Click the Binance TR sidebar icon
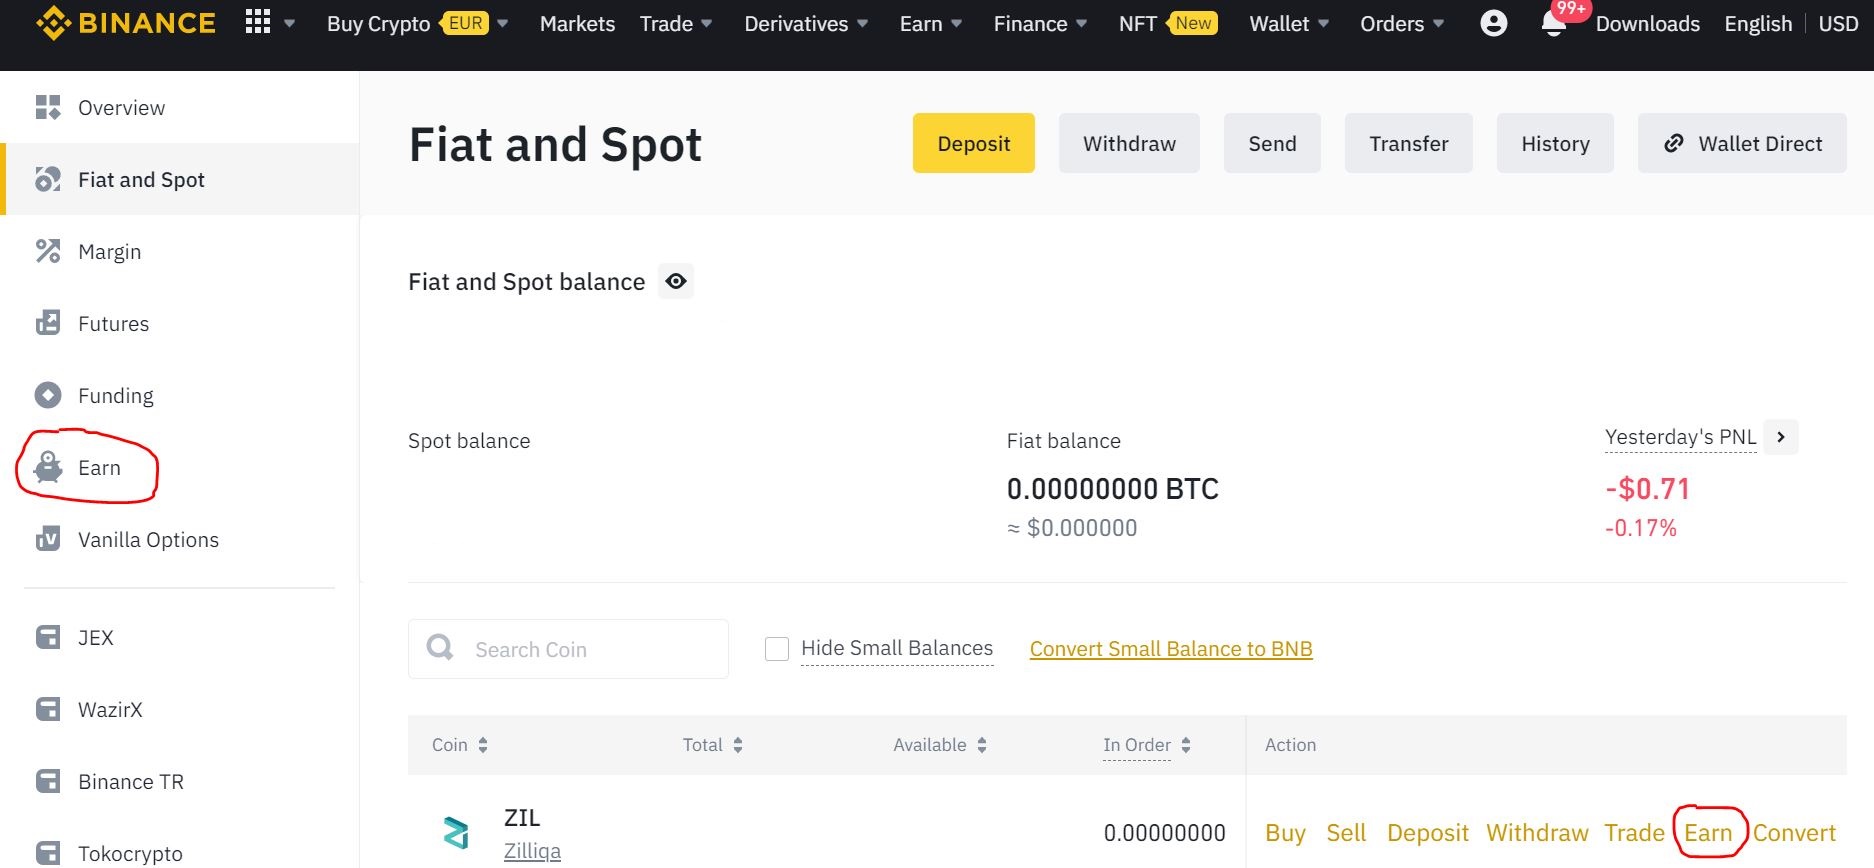 point(48,781)
